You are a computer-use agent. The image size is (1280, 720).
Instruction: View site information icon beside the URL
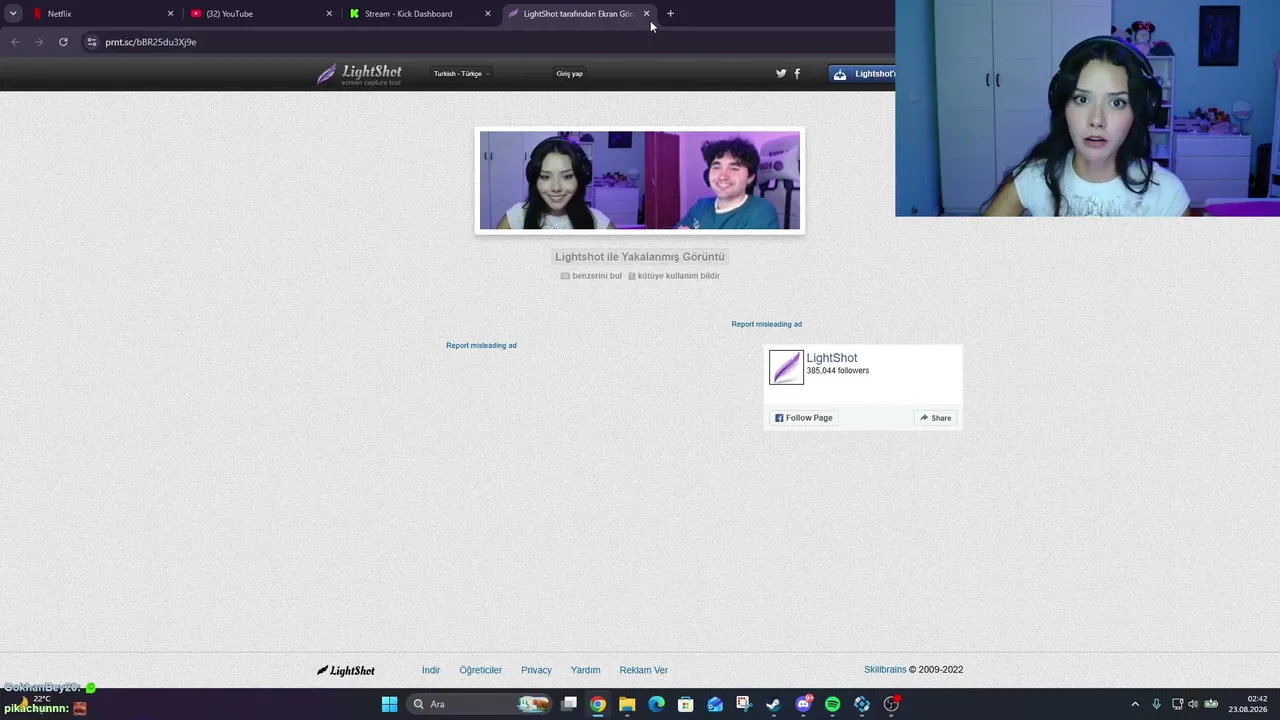92,42
